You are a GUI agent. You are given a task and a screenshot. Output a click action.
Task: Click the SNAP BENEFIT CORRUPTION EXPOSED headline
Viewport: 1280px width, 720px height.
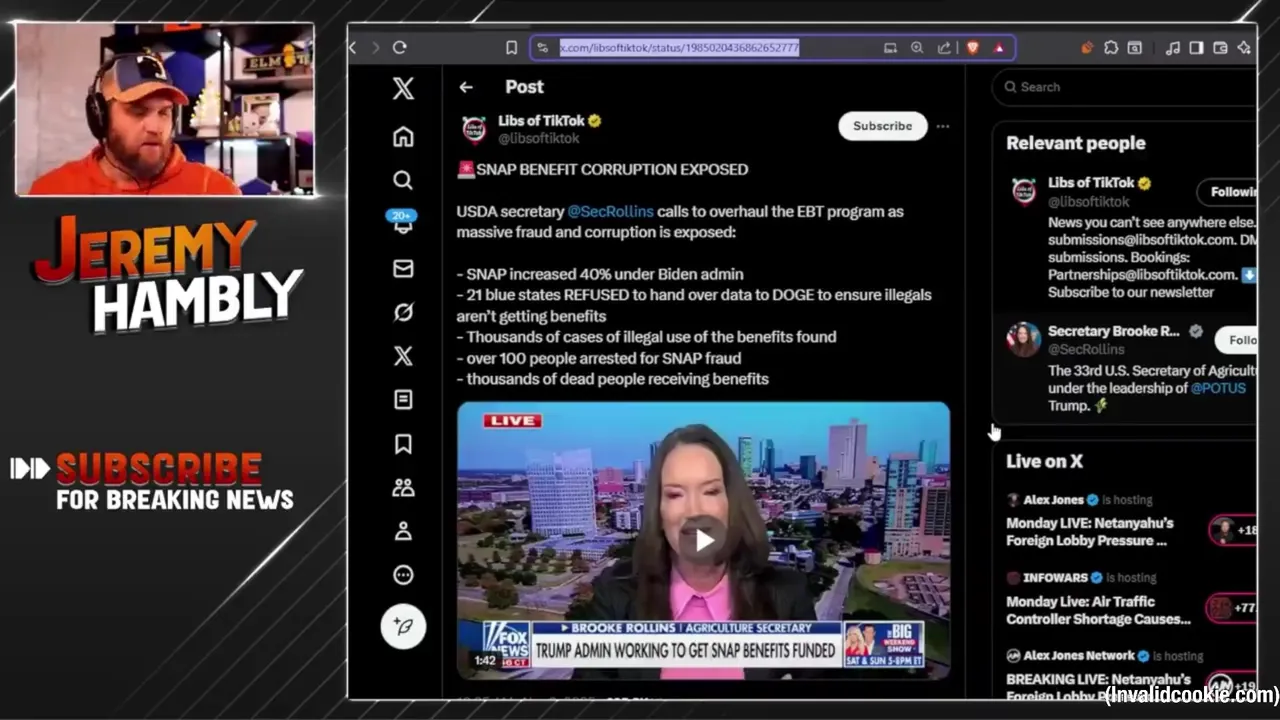(612, 169)
